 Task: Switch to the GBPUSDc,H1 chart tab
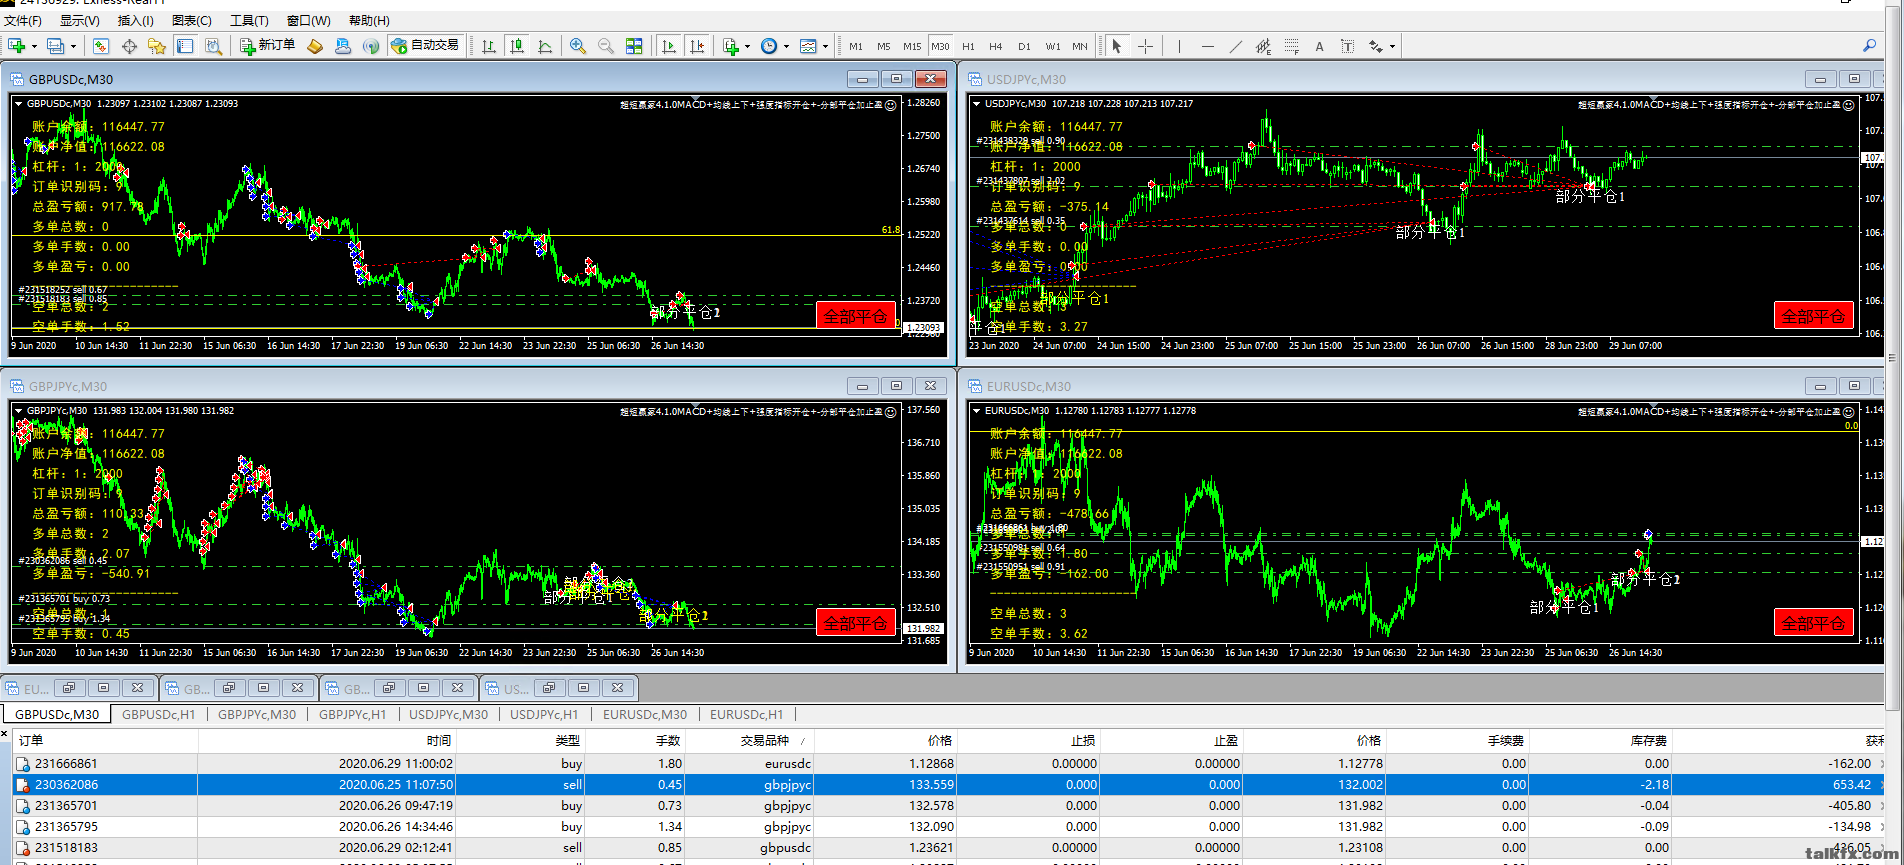click(159, 714)
